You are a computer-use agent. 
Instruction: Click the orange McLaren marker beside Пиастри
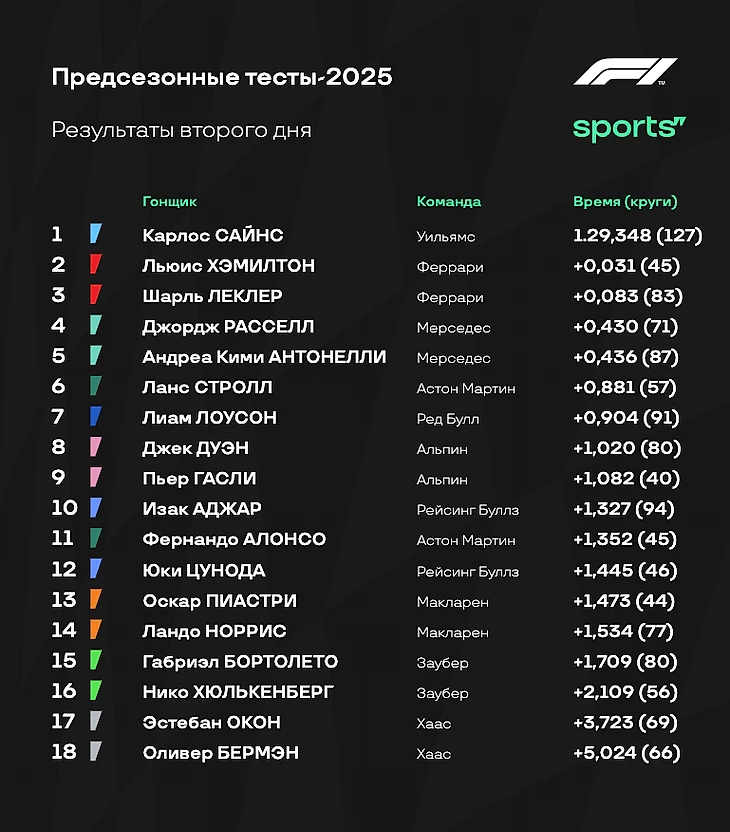click(x=95, y=599)
